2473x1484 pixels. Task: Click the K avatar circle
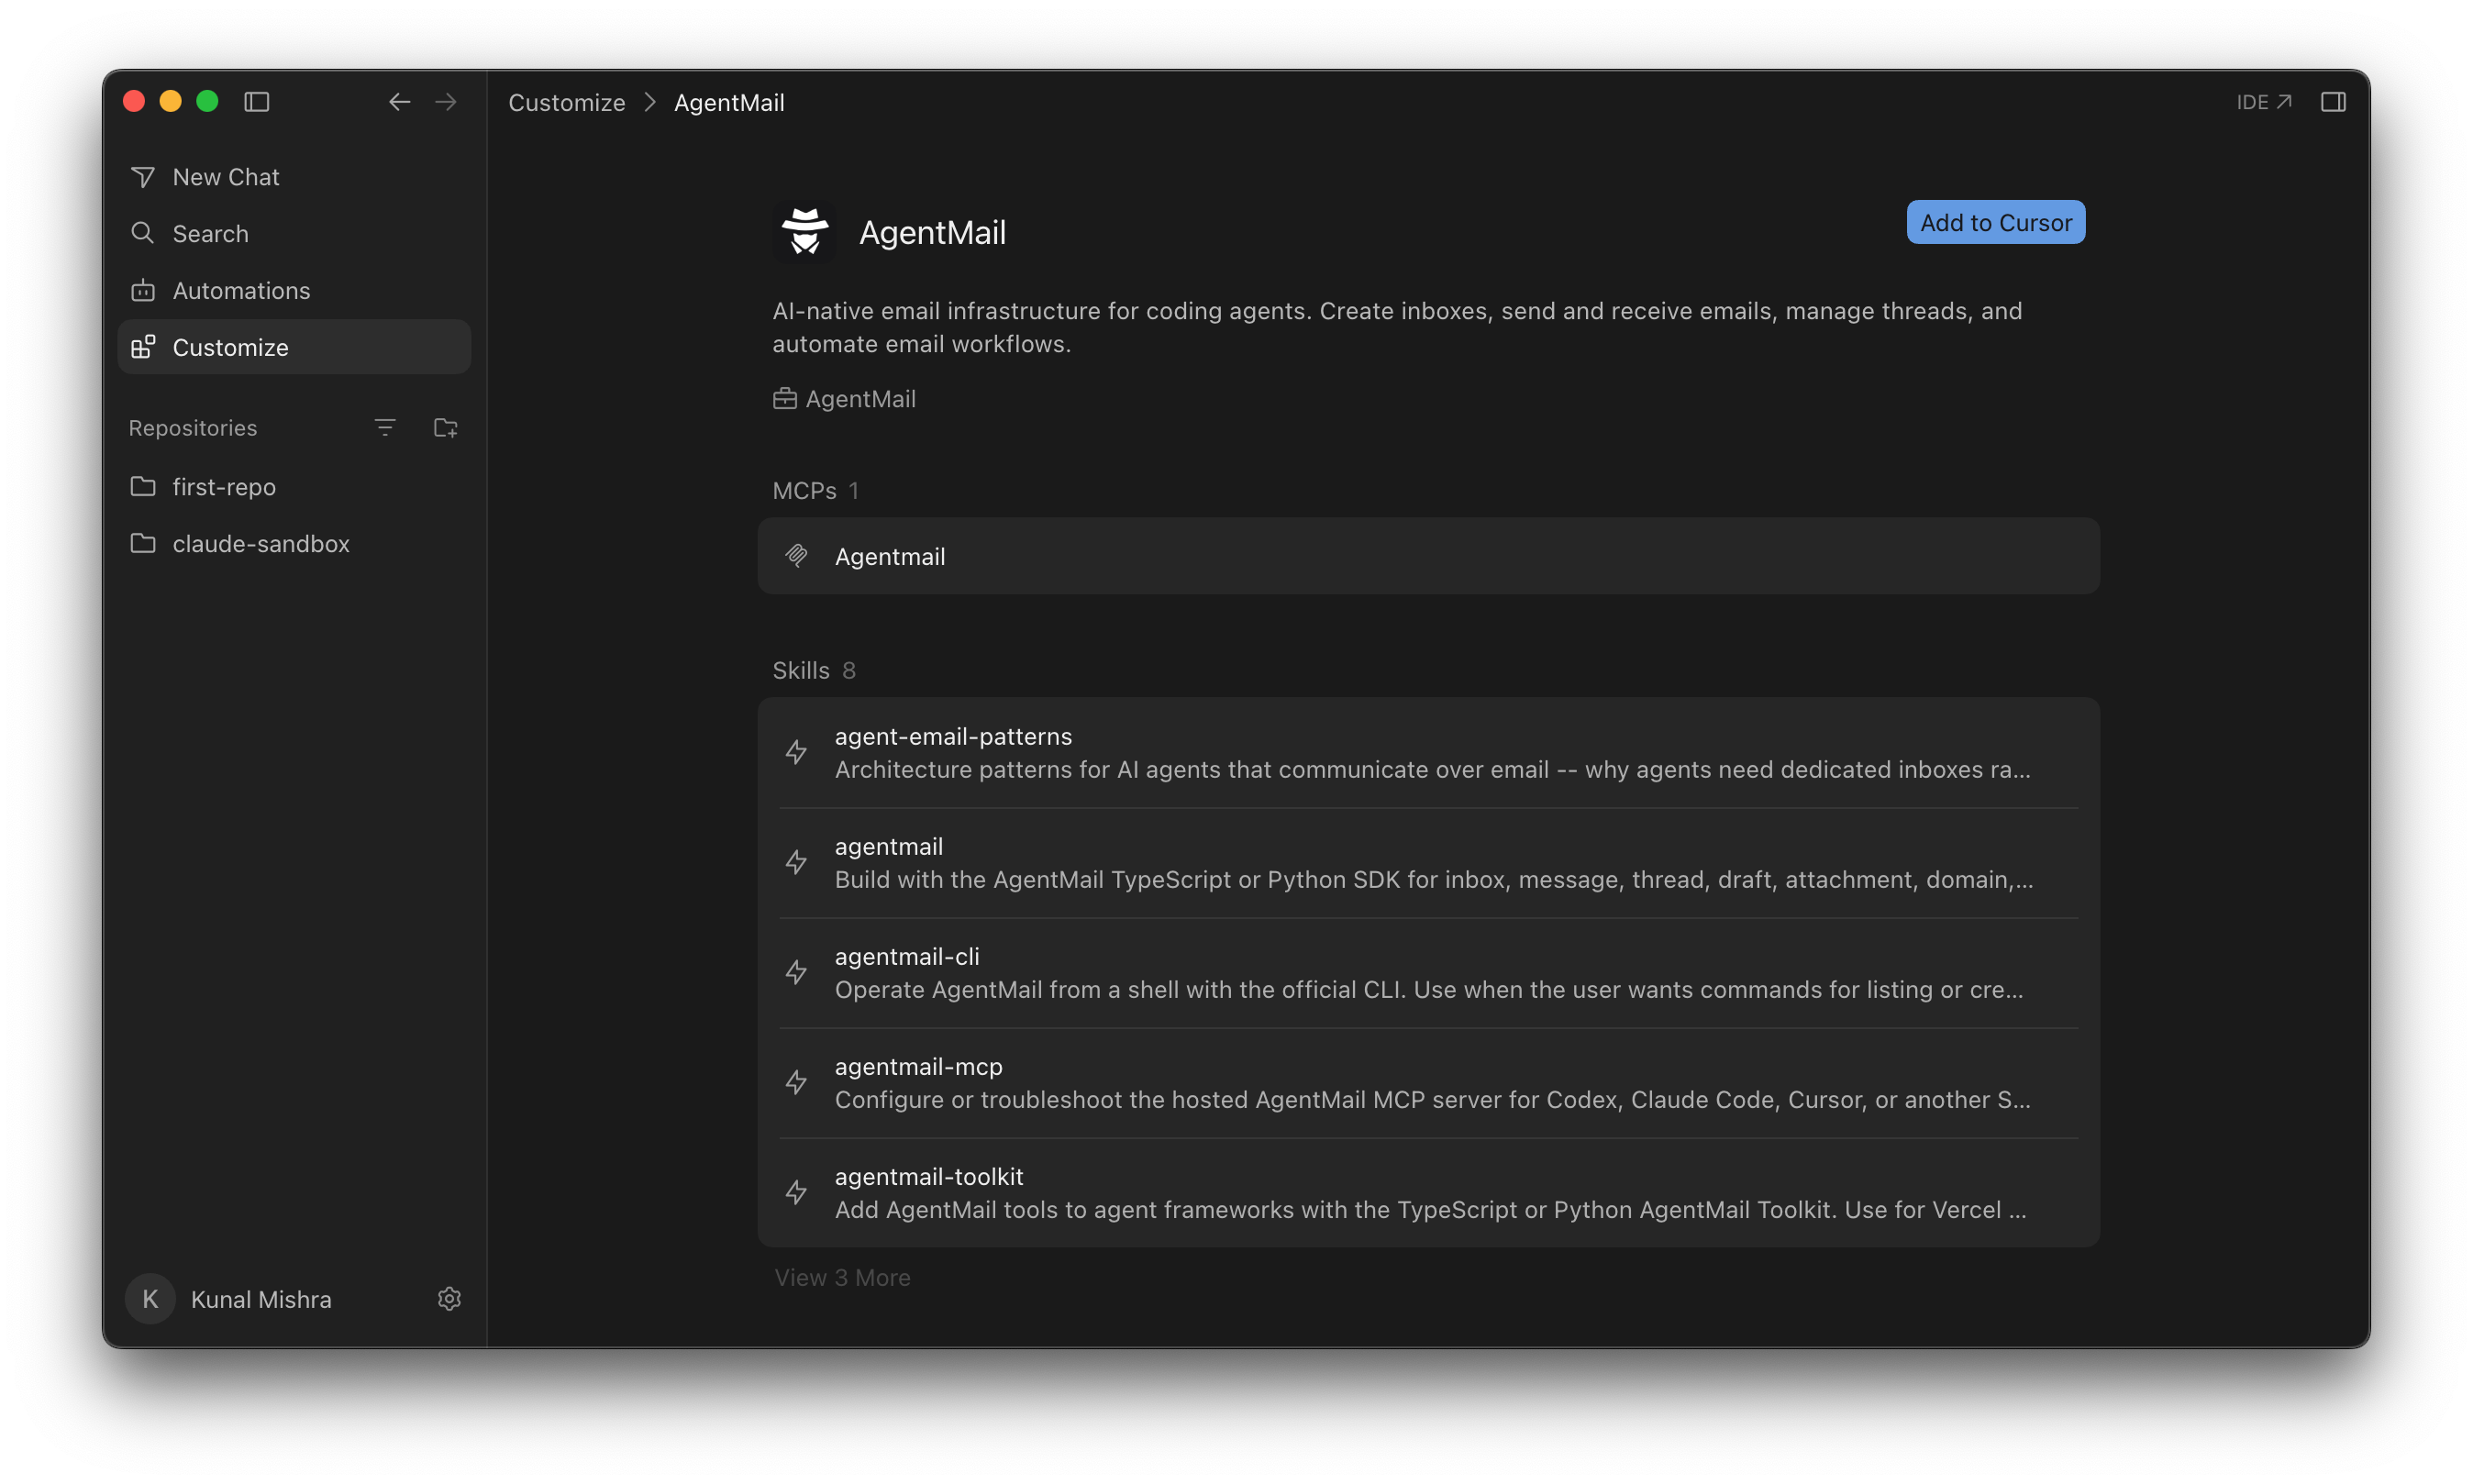coord(150,1299)
